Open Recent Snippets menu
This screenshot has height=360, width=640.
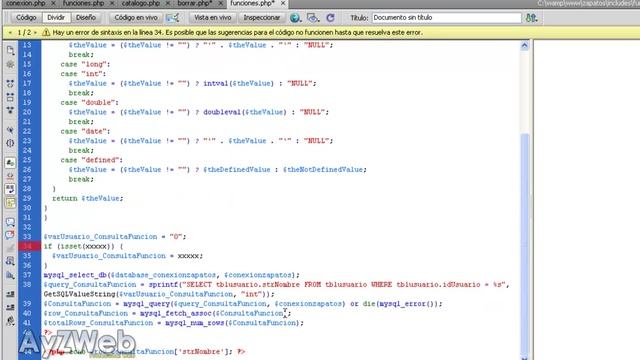click(x=10, y=261)
